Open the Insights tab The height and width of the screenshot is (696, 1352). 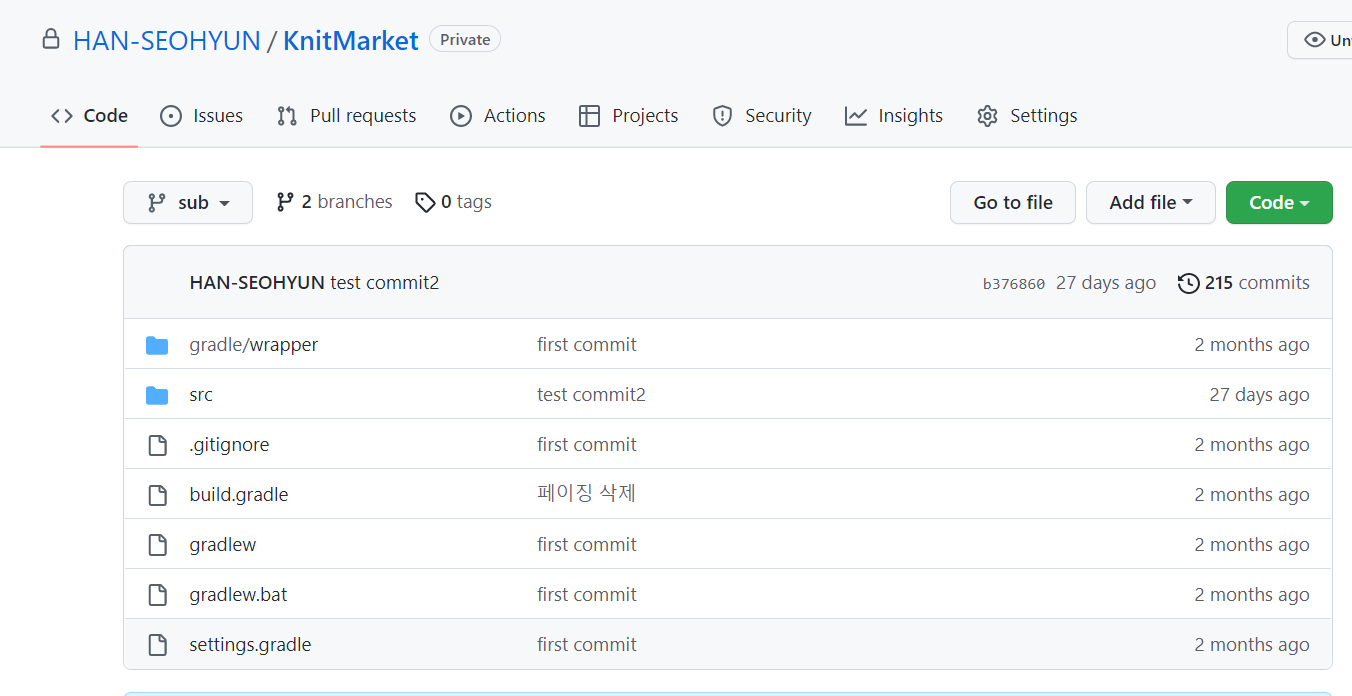point(893,116)
